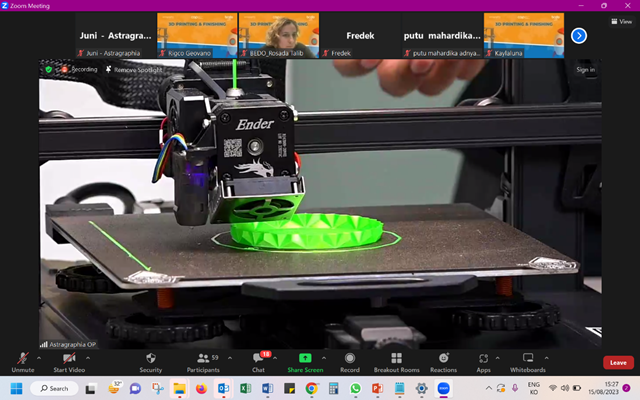The height and width of the screenshot is (400, 640).
Task: Click the Recording indicator
Action: 80,70
